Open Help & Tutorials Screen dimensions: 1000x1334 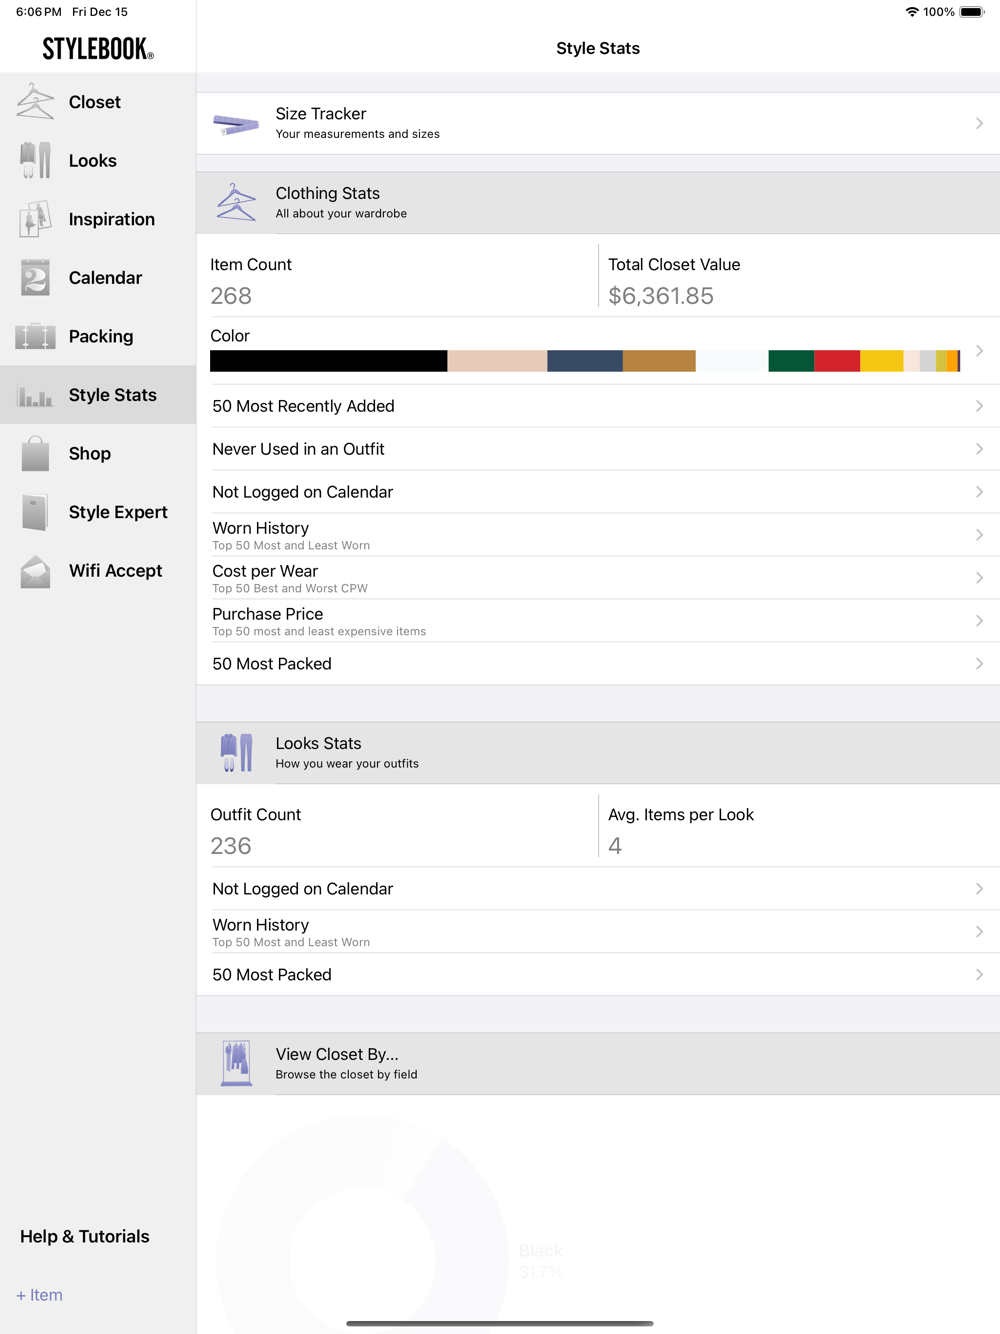[x=85, y=1236]
